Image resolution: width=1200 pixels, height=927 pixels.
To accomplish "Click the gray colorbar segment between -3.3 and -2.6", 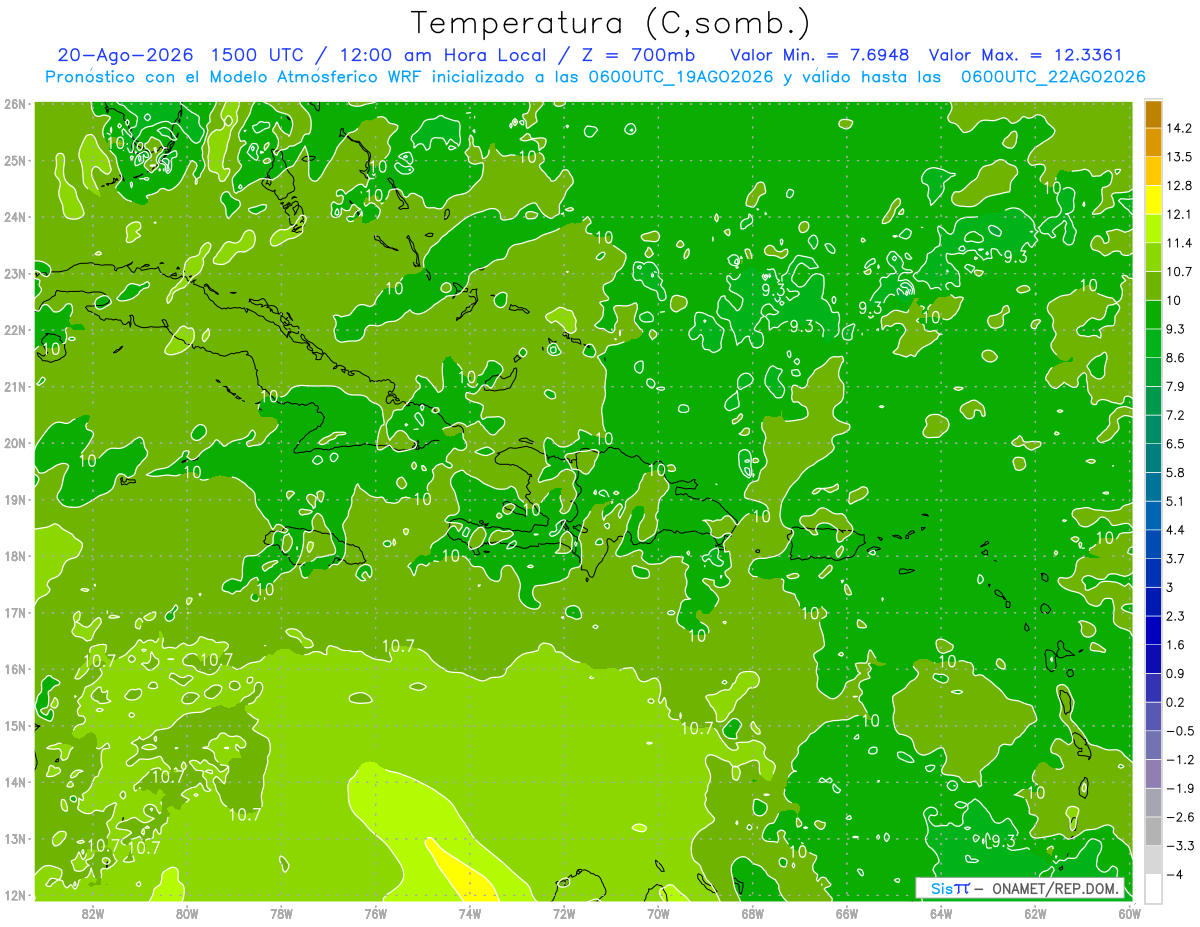I will point(1153,831).
